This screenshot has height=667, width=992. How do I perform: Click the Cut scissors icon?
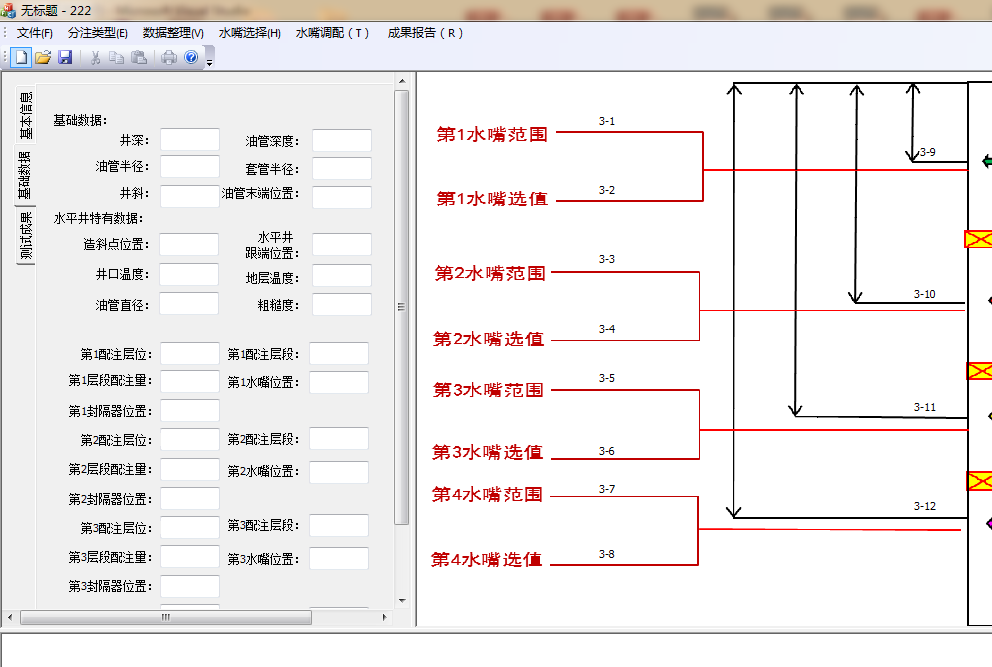[x=96, y=58]
